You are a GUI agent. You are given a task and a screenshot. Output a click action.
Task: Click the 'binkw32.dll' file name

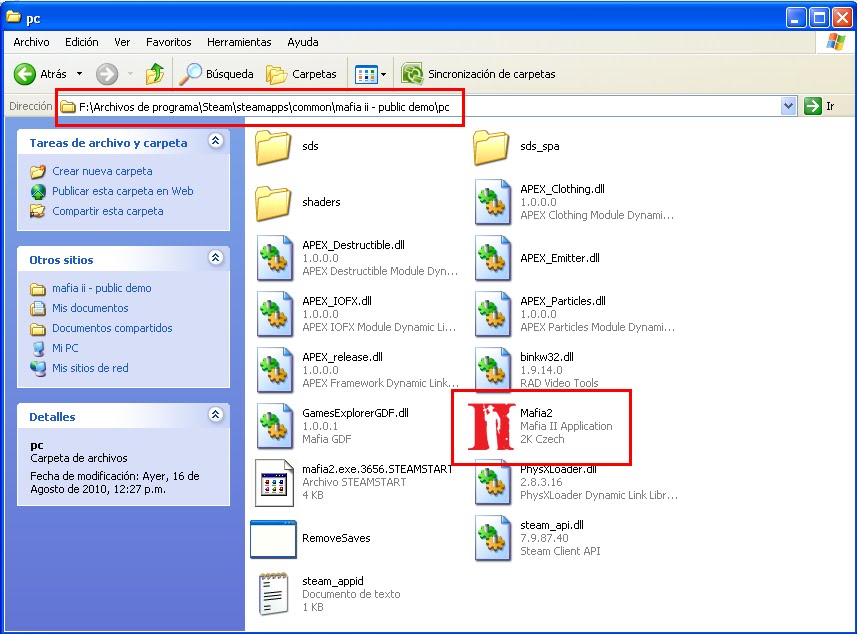pos(547,357)
